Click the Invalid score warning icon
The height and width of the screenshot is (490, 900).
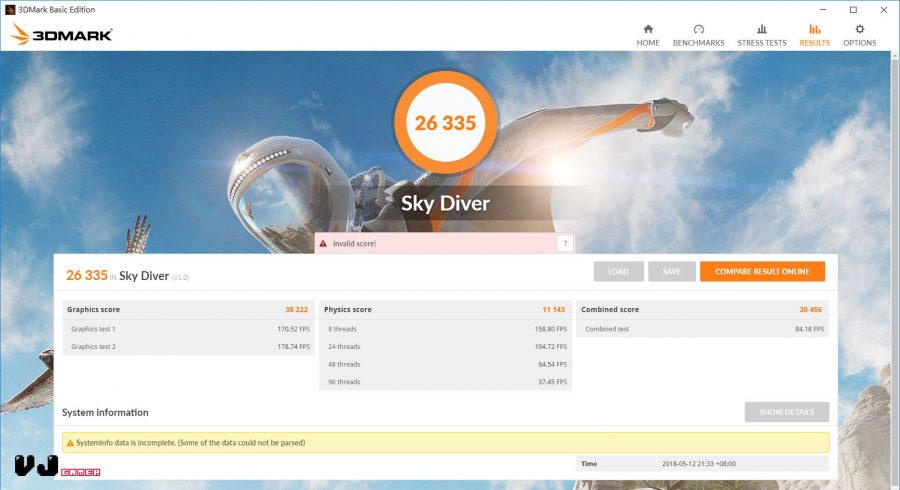pos(323,243)
